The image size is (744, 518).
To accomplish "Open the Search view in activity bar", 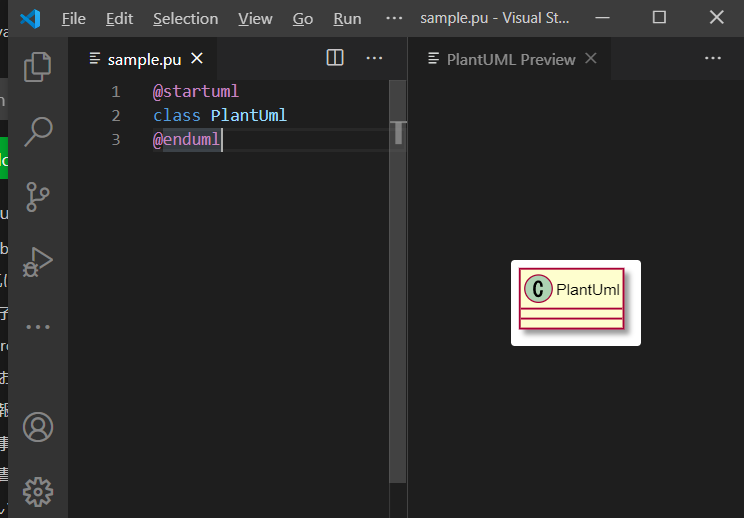I will tap(38, 131).
